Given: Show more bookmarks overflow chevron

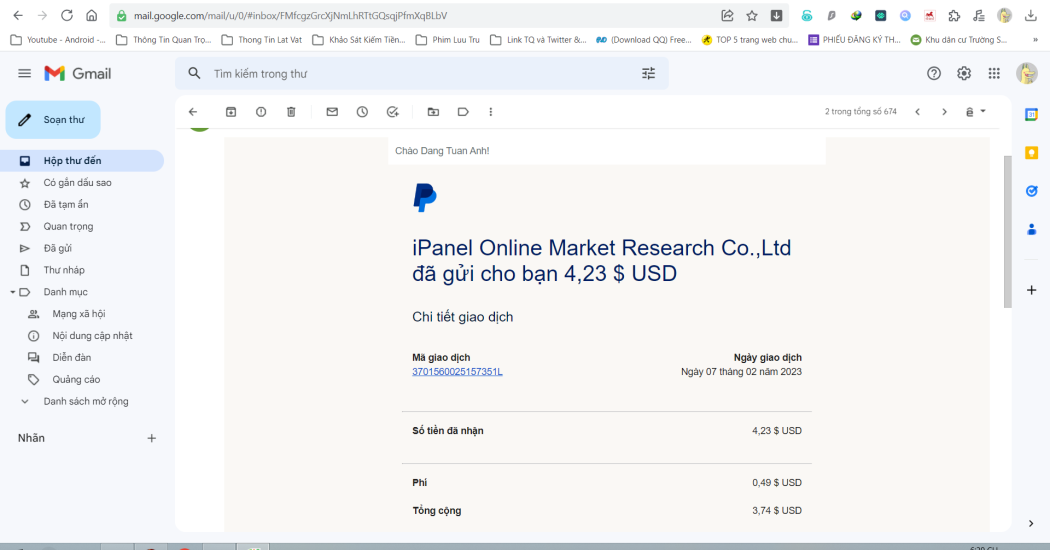Looking at the screenshot, I should pos(1035,40).
